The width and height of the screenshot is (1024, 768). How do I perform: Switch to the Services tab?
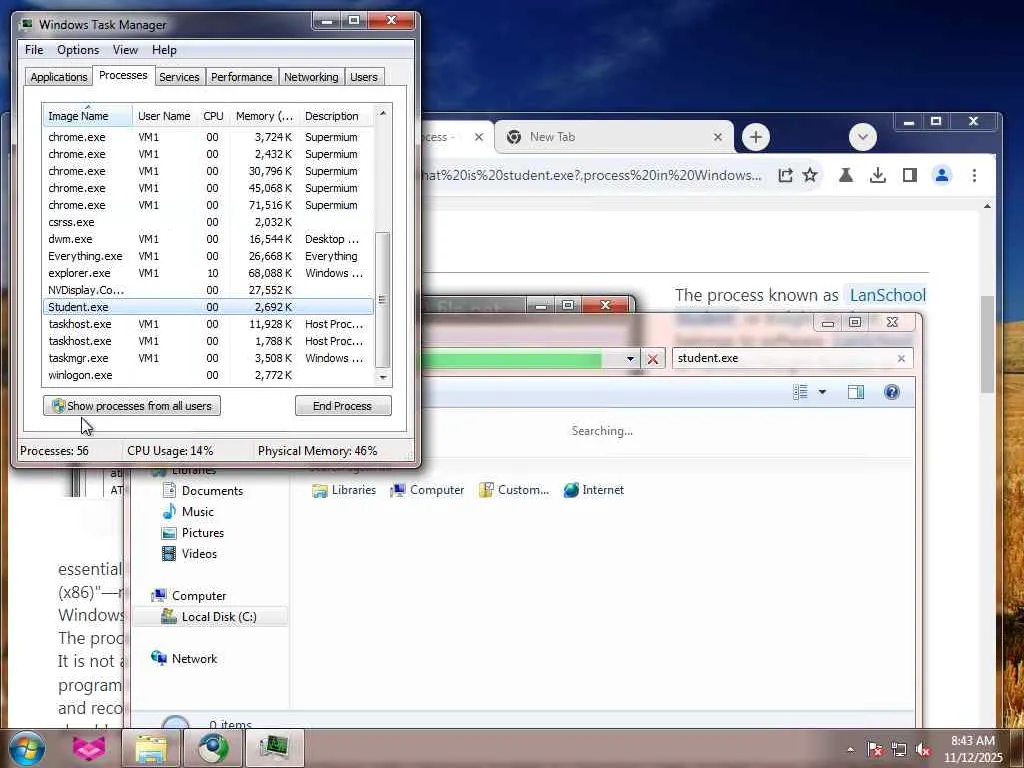[179, 77]
